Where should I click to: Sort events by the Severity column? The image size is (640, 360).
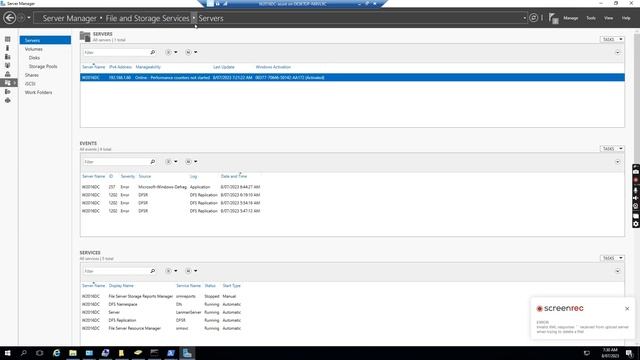[x=128, y=176]
